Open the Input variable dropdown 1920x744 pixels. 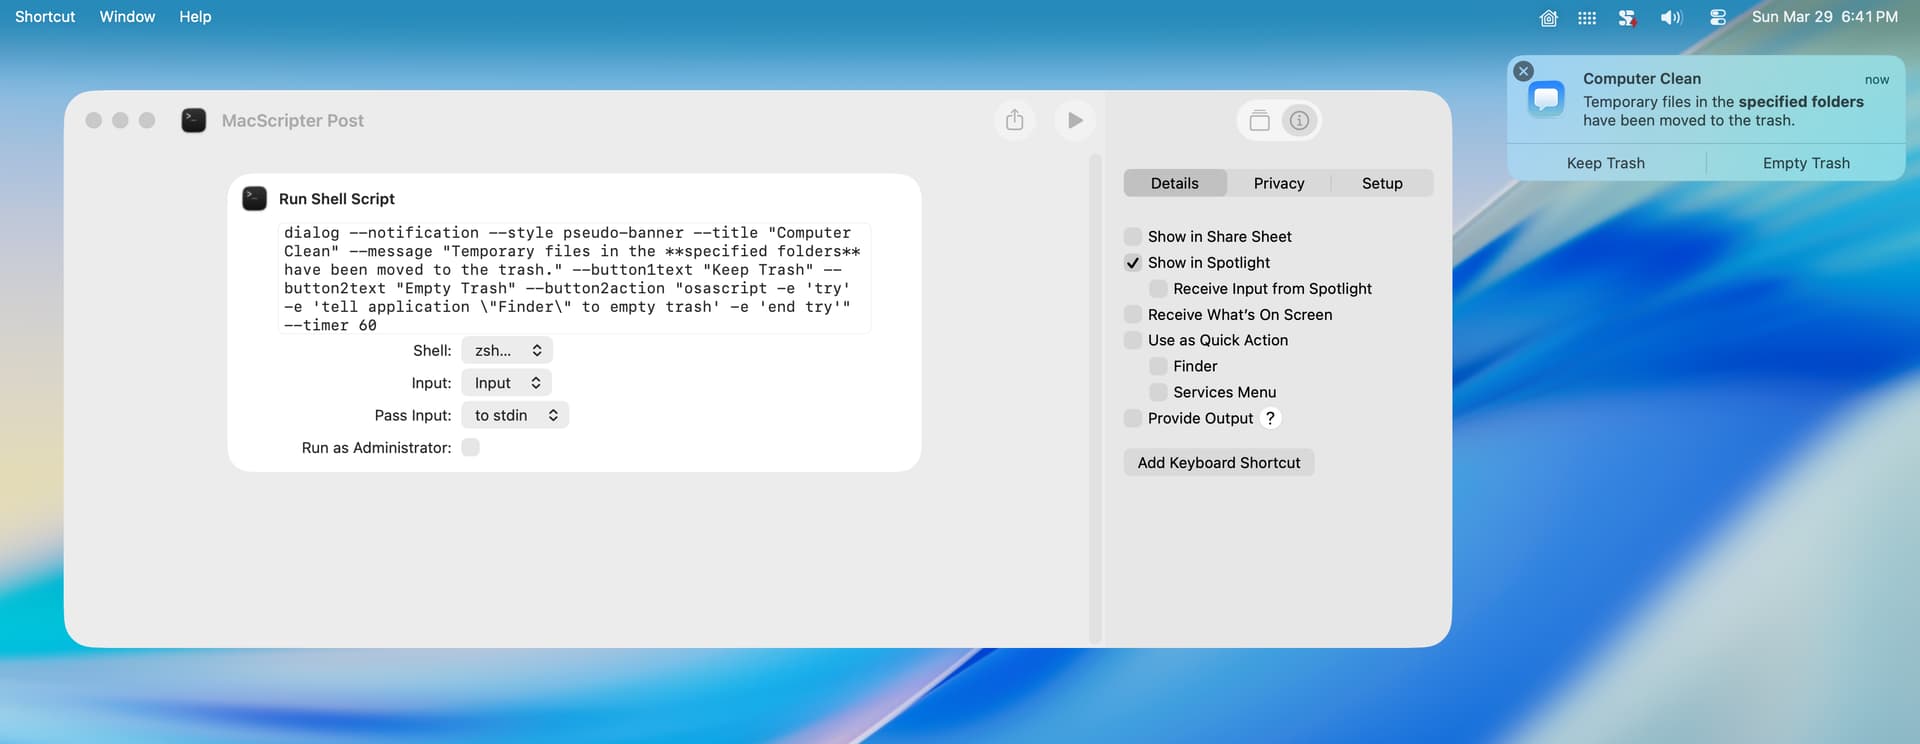tap(507, 383)
